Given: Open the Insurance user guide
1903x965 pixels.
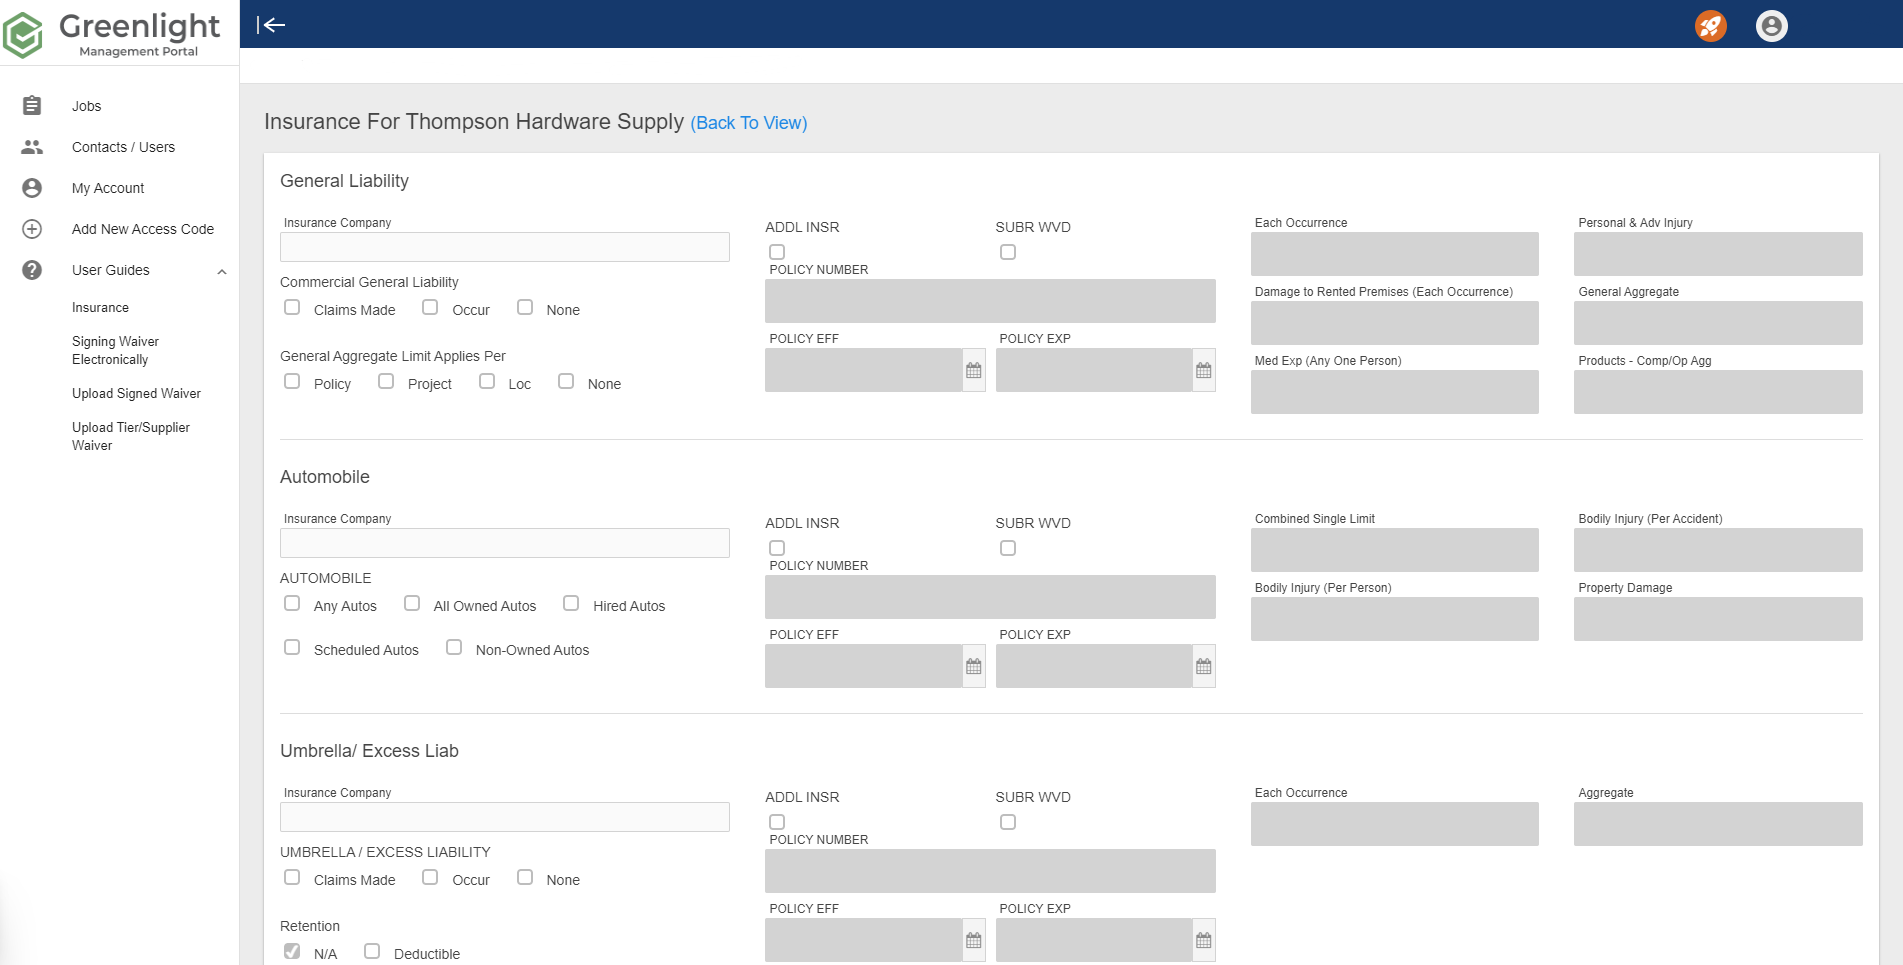Looking at the screenshot, I should [x=100, y=308].
